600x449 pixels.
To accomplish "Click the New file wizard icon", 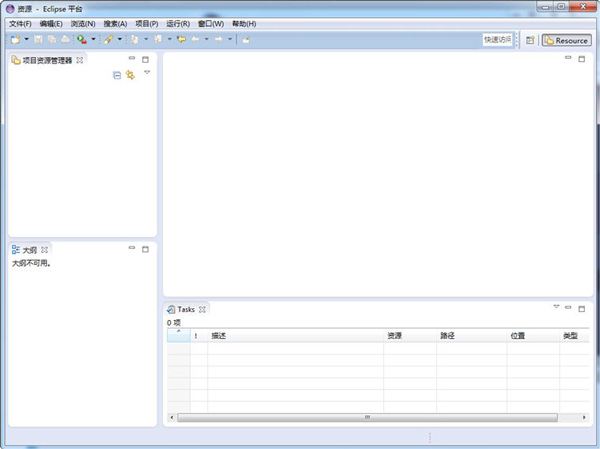I will click(14, 40).
